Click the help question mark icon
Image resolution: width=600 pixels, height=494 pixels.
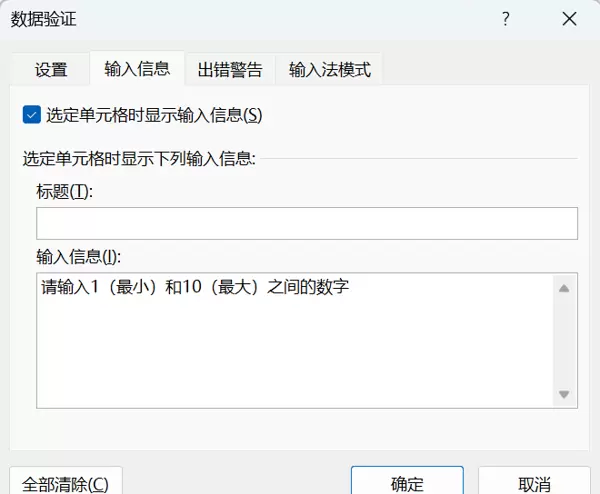click(506, 19)
